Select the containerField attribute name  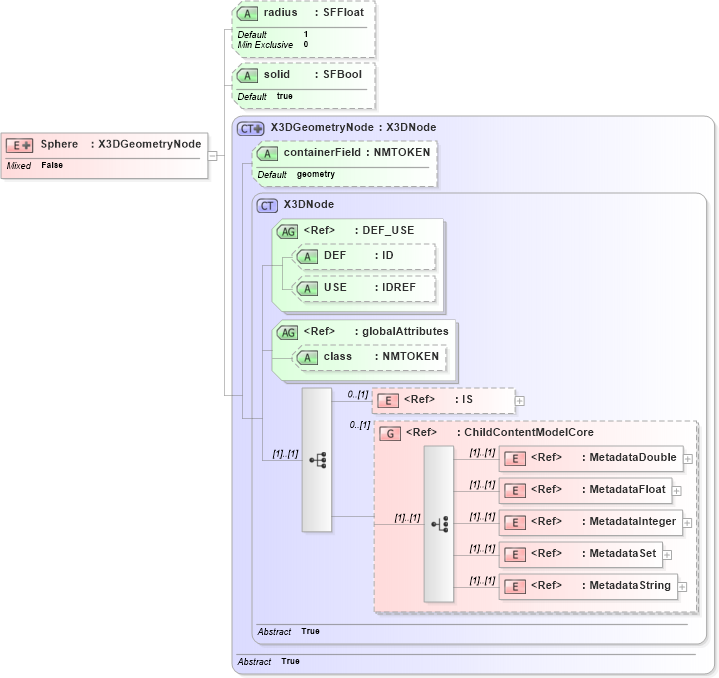pyautogui.click(x=322, y=152)
